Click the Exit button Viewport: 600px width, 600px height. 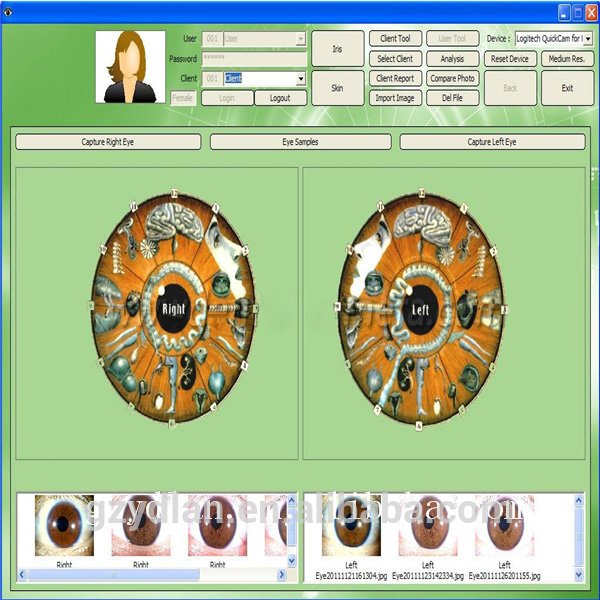pyautogui.click(x=567, y=88)
